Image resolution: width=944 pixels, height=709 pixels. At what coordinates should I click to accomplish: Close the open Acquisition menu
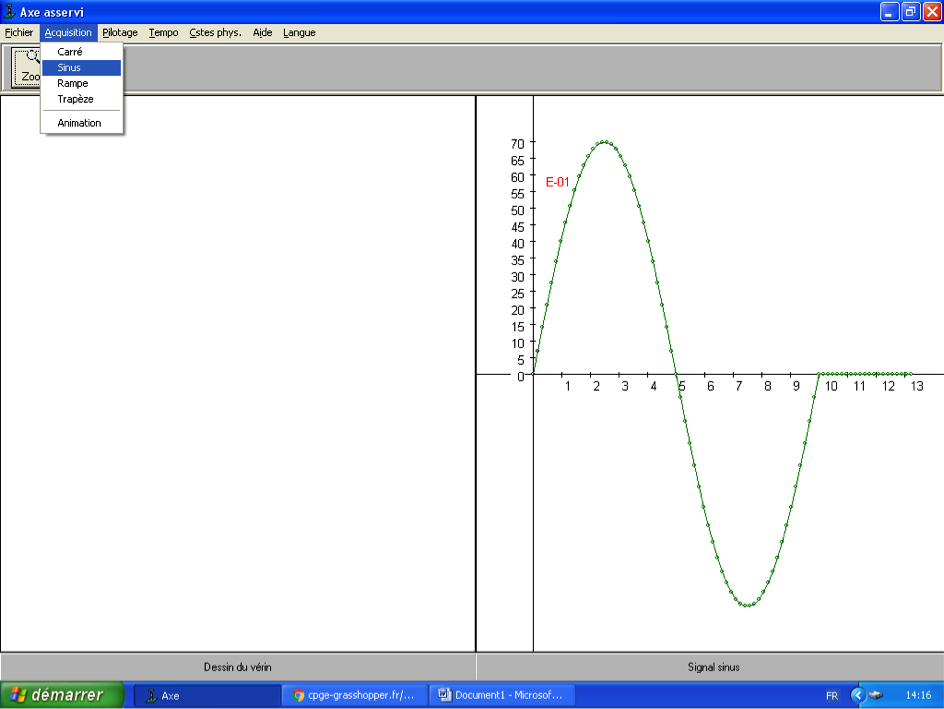(68, 33)
